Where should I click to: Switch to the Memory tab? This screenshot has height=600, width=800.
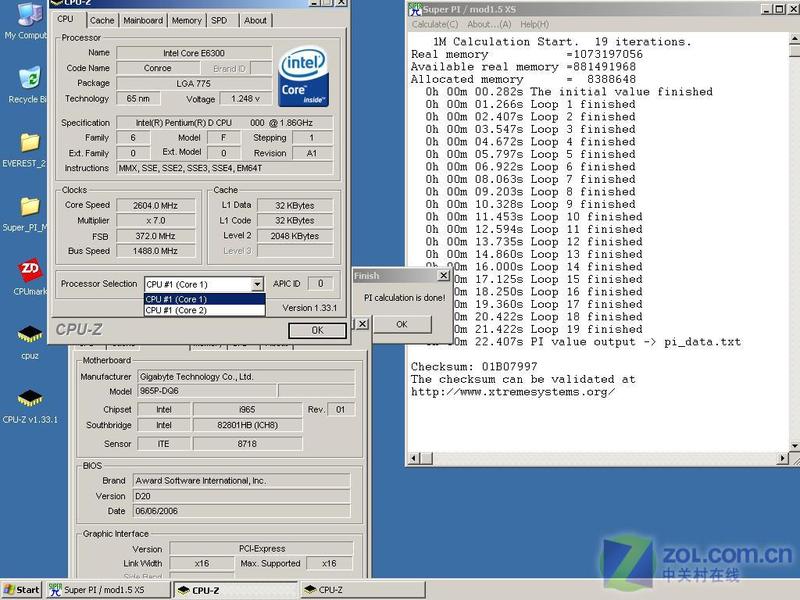click(x=186, y=20)
